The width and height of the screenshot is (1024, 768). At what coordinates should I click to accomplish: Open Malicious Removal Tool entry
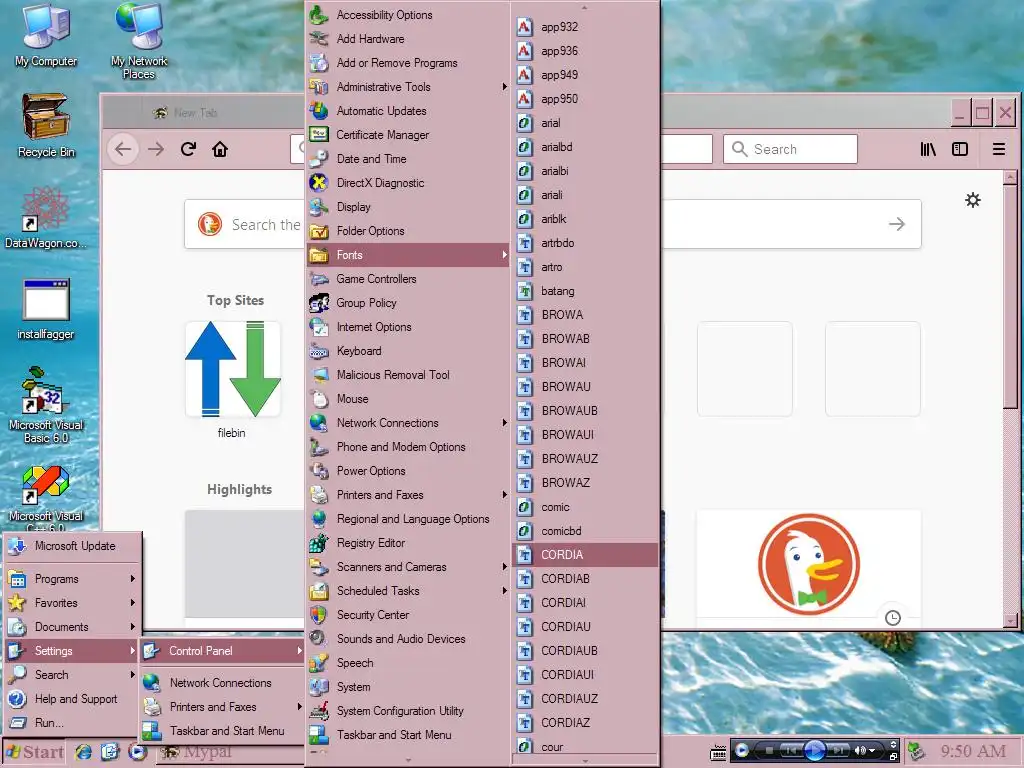pos(408,375)
